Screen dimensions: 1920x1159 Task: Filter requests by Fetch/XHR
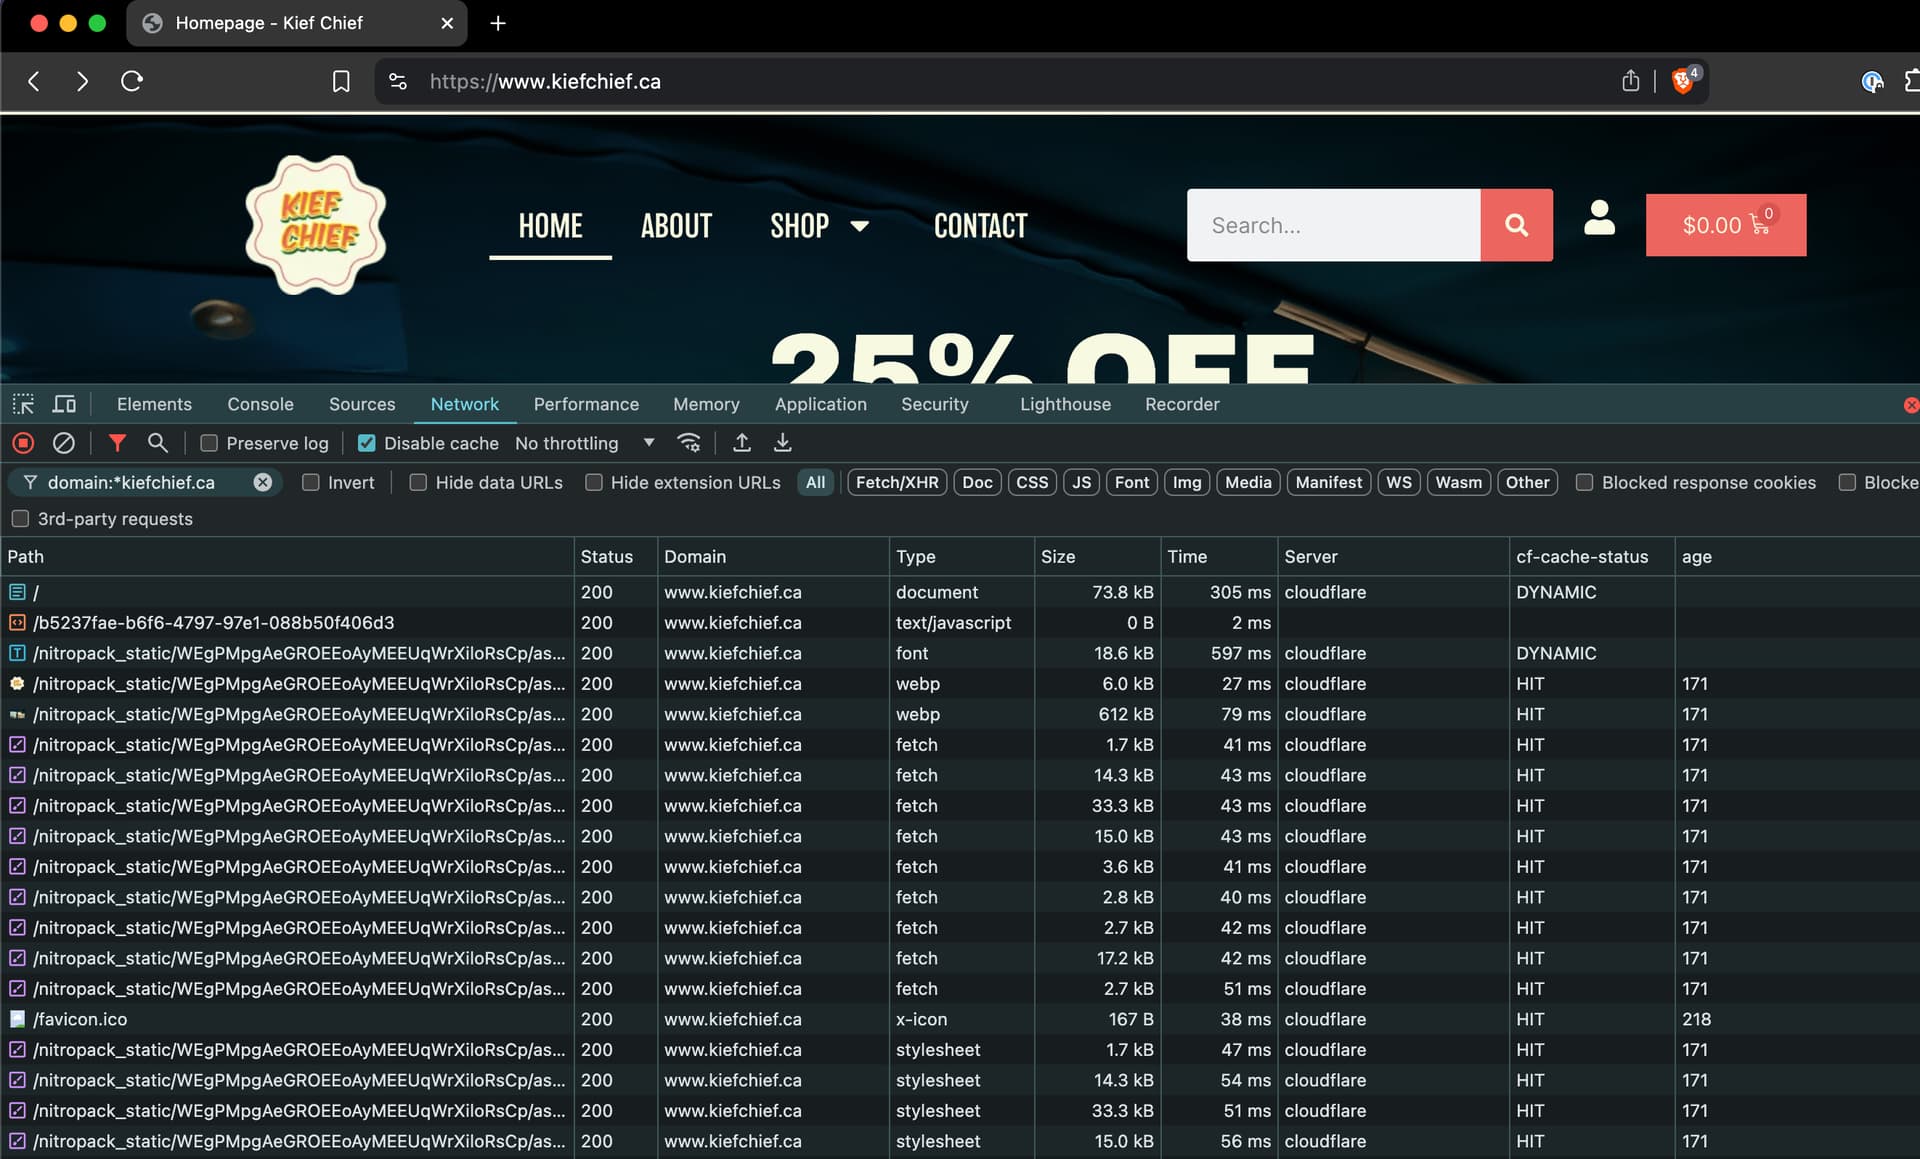(896, 482)
